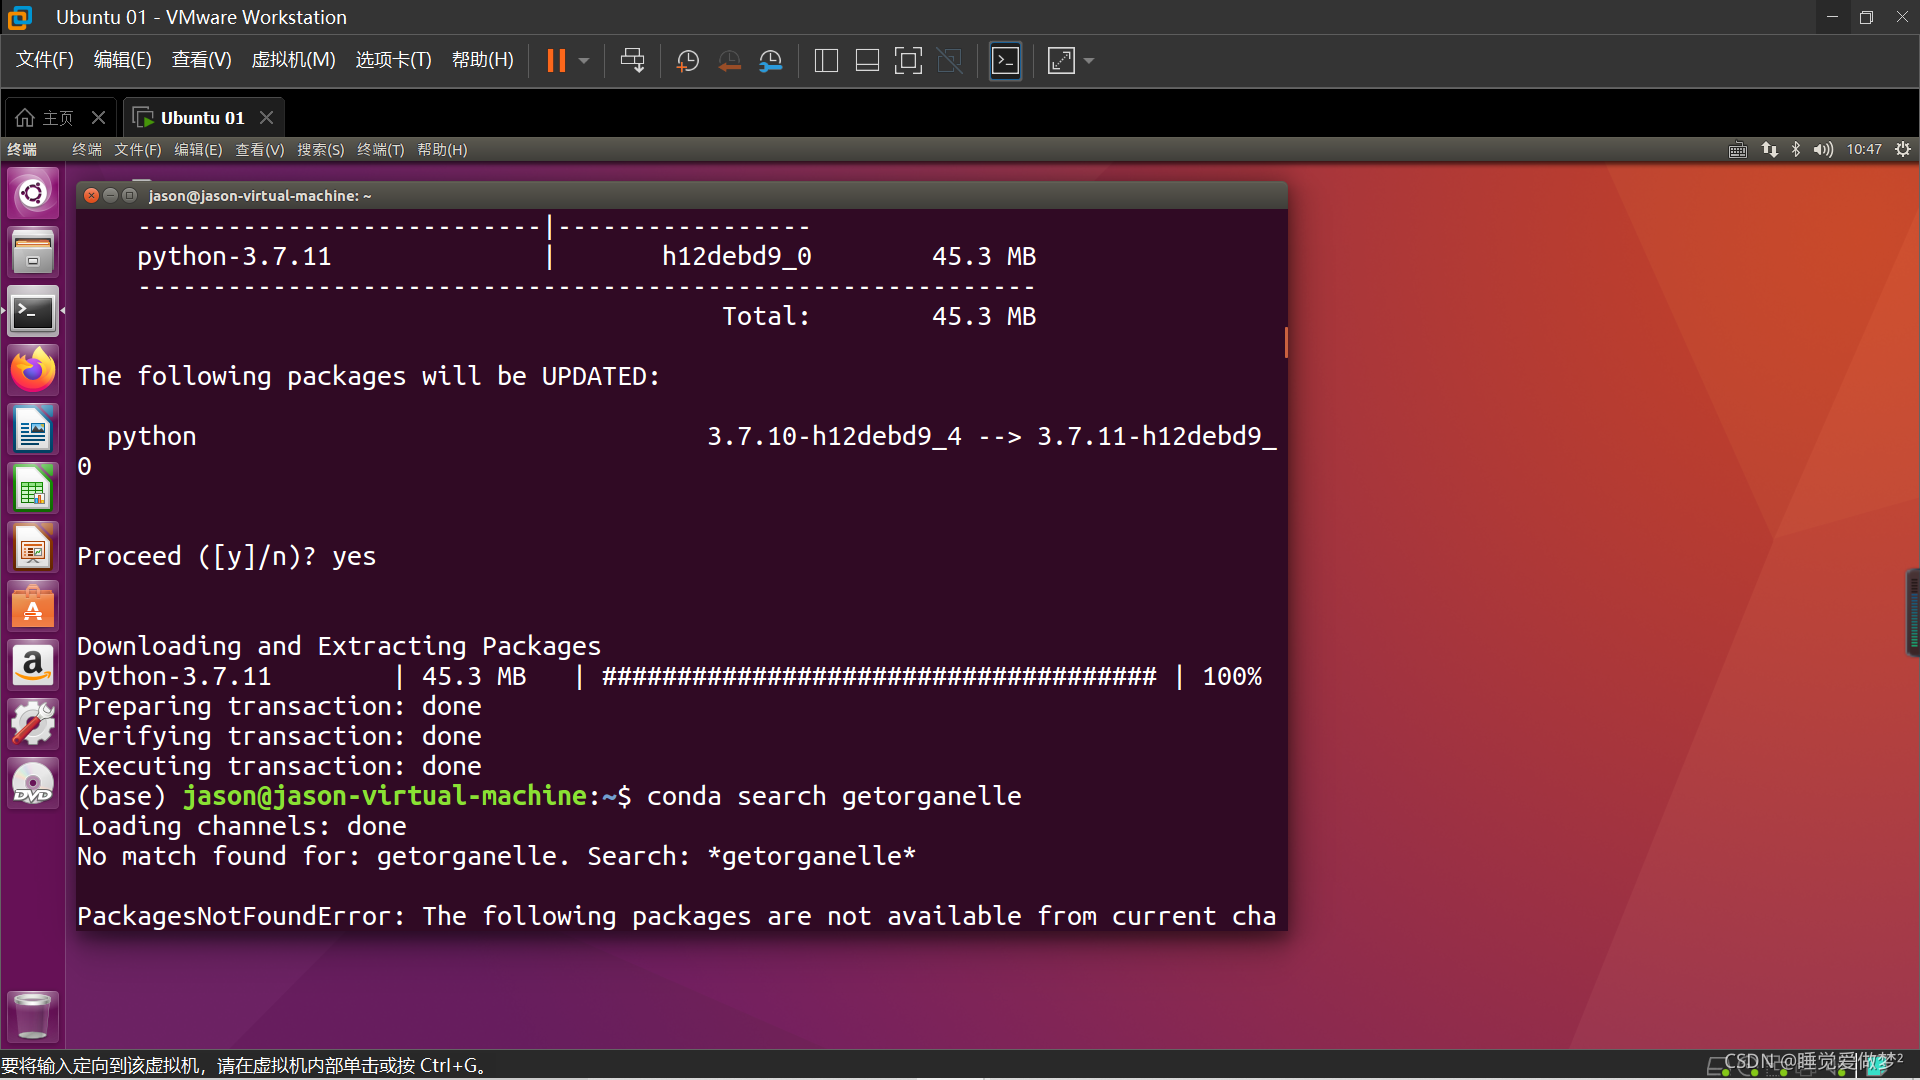Revert to snapshot toolbar icon
Viewport: 1920px width, 1080px height.
pyautogui.click(x=729, y=61)
